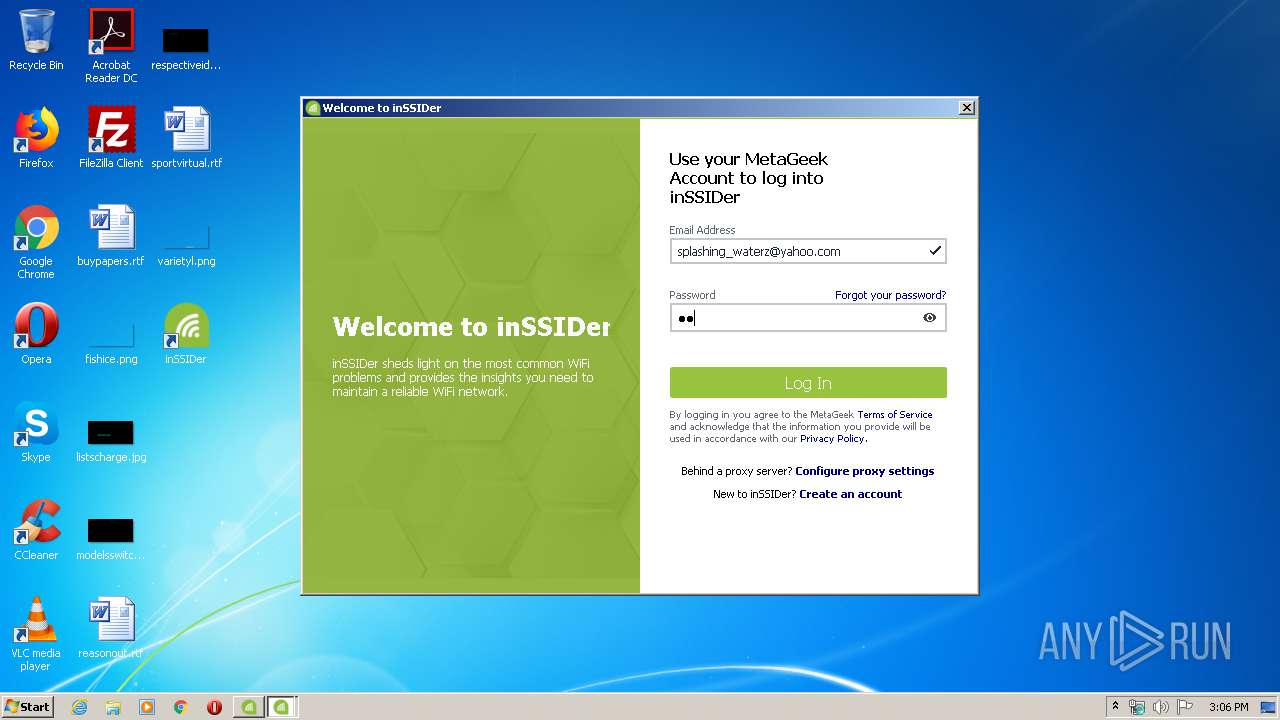Image resolution: width=1280 pixels, height=720 pixels.
Task: Open Internet Explorer in taskbar
Action: point(79,707)
